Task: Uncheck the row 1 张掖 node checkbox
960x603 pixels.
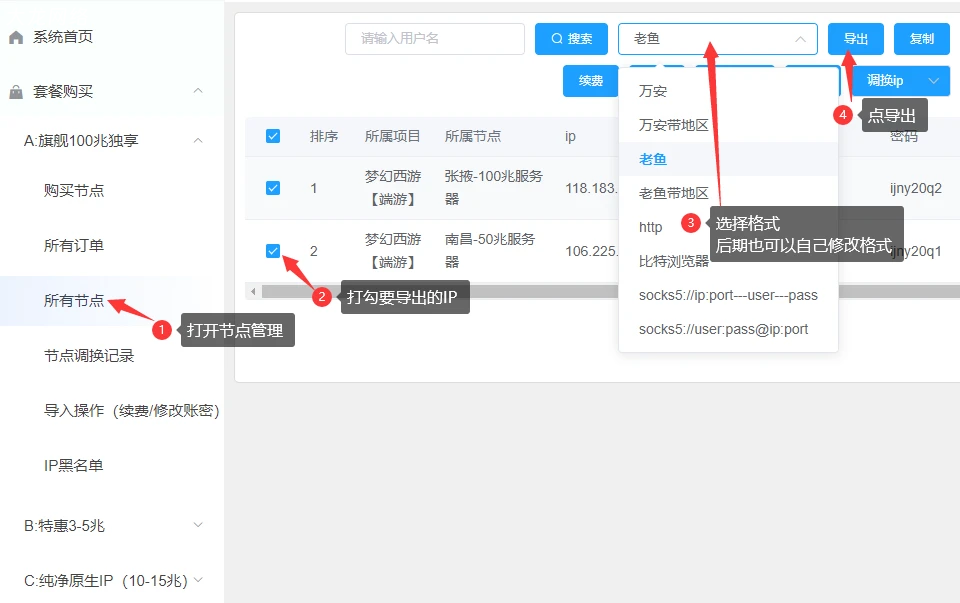Action: (273, 188)
